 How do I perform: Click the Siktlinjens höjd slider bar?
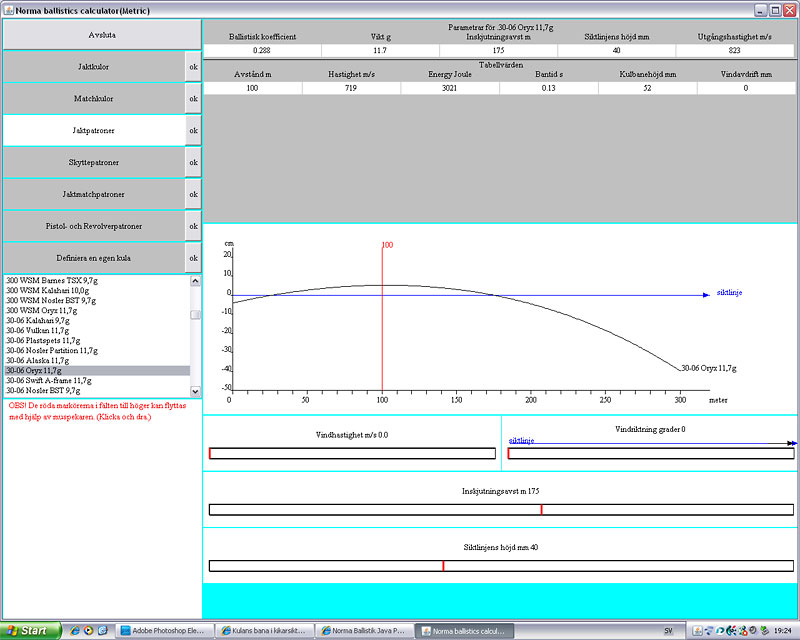(500, 566)
